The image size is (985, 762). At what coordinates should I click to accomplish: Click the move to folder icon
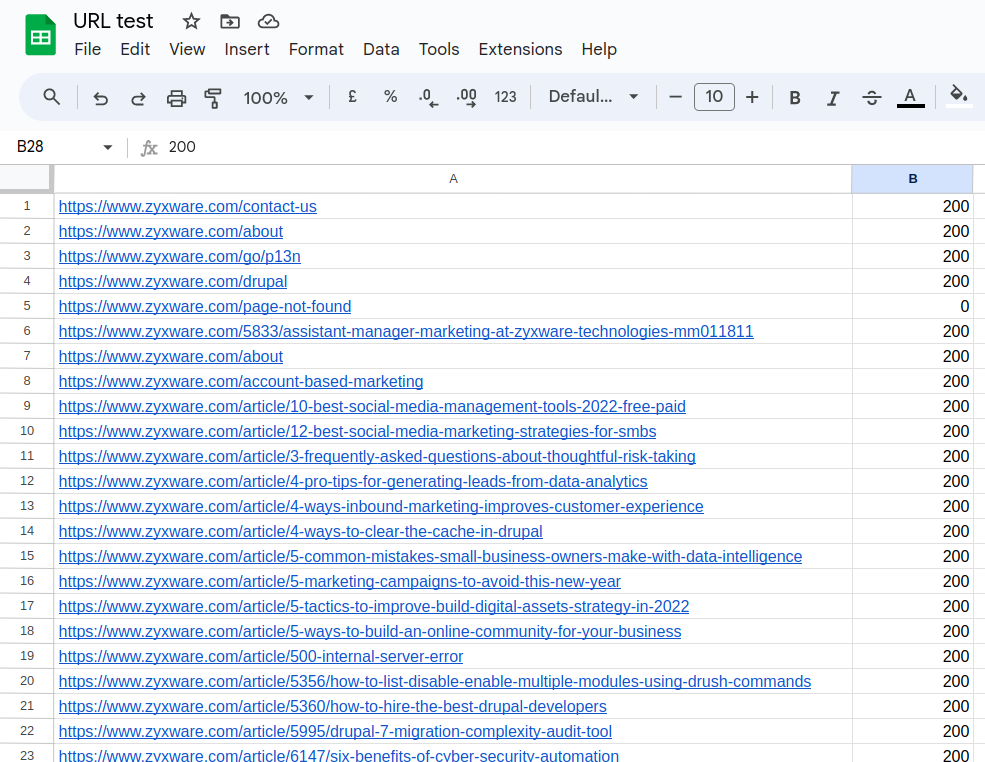pyautogui.click(x=230, y=21)
